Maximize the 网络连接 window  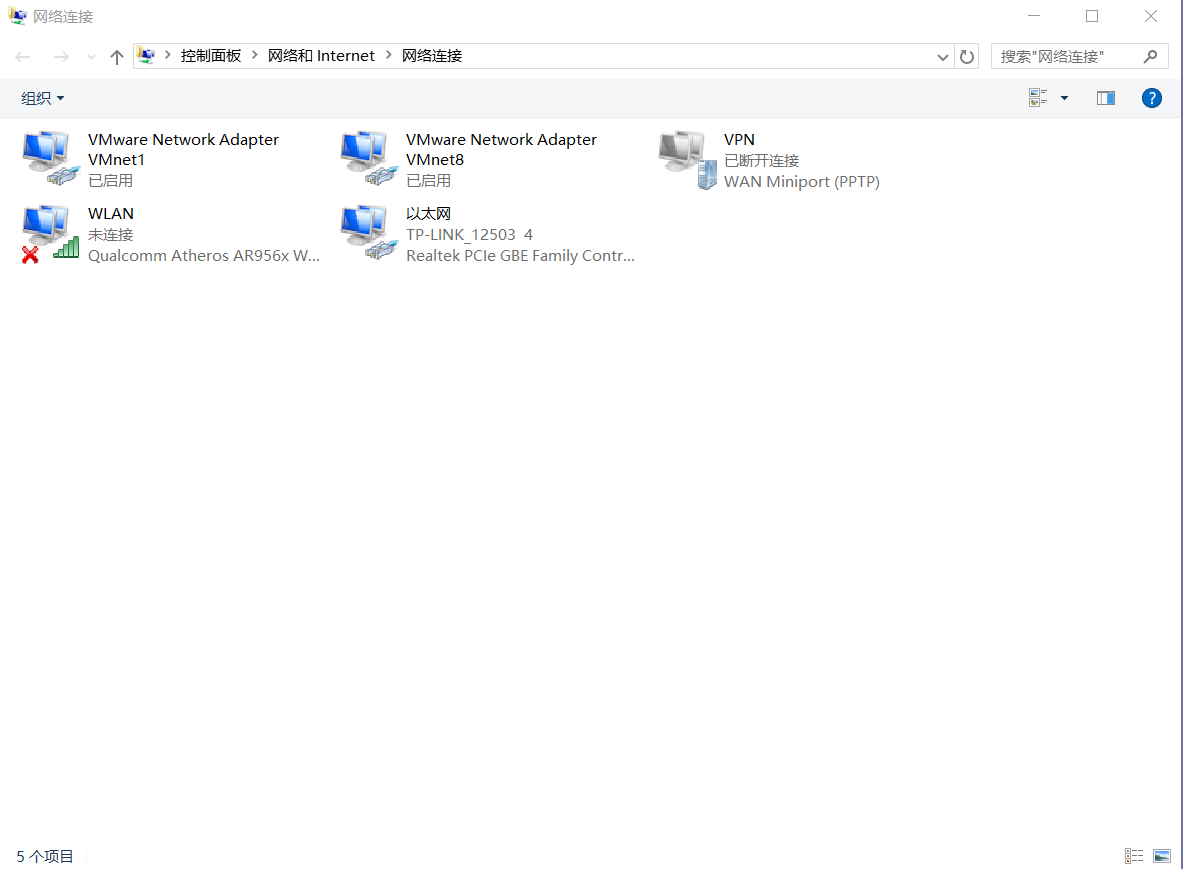pyautogui.click(x=1092, y=16)
